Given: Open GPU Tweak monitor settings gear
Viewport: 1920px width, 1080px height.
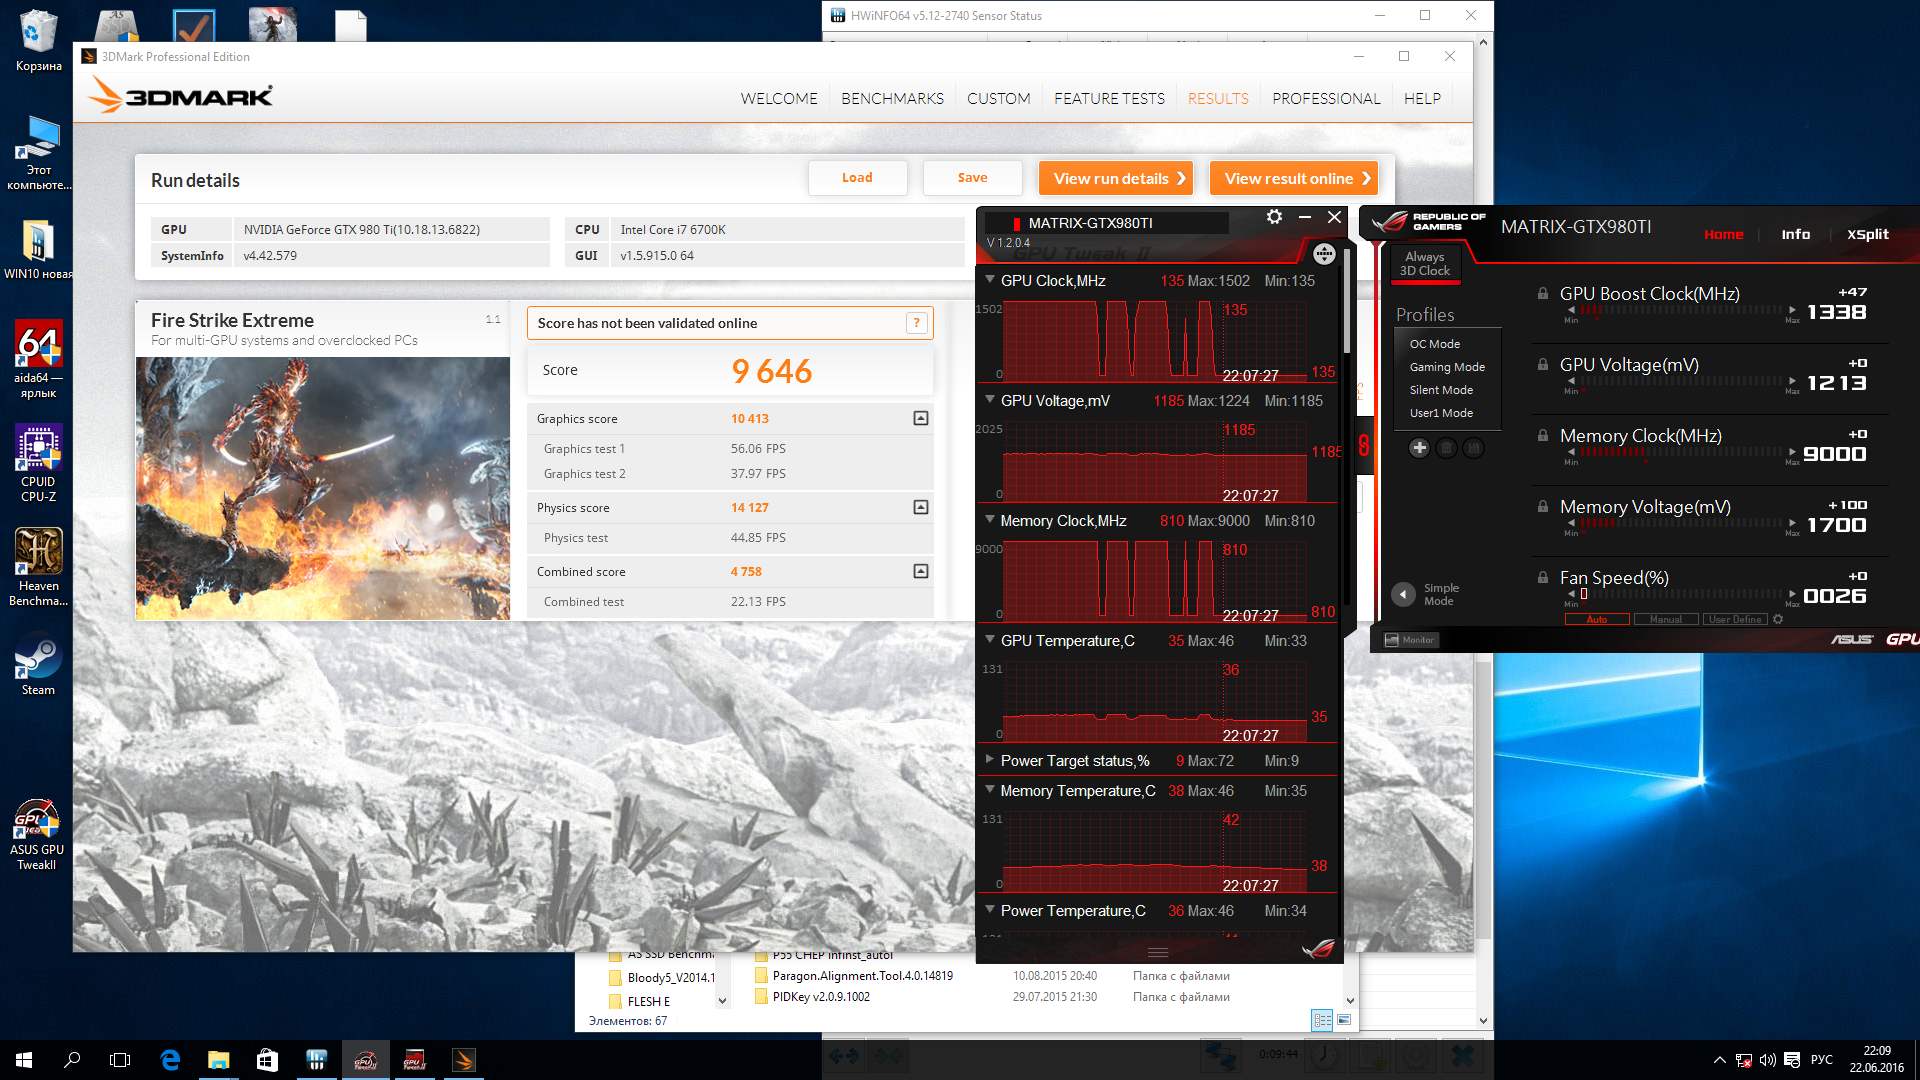Looking at the screenshot, I should tap(1274, 217).
